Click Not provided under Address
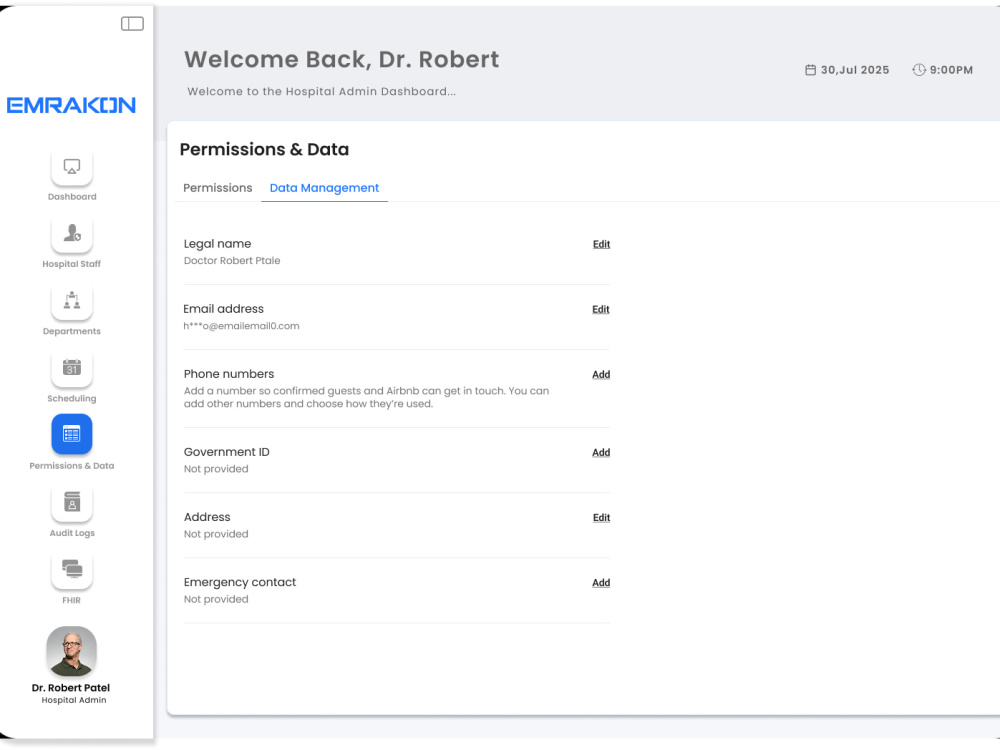This screenshot has width=1000, height=750. pyautogui.click(x=216, y=534)
